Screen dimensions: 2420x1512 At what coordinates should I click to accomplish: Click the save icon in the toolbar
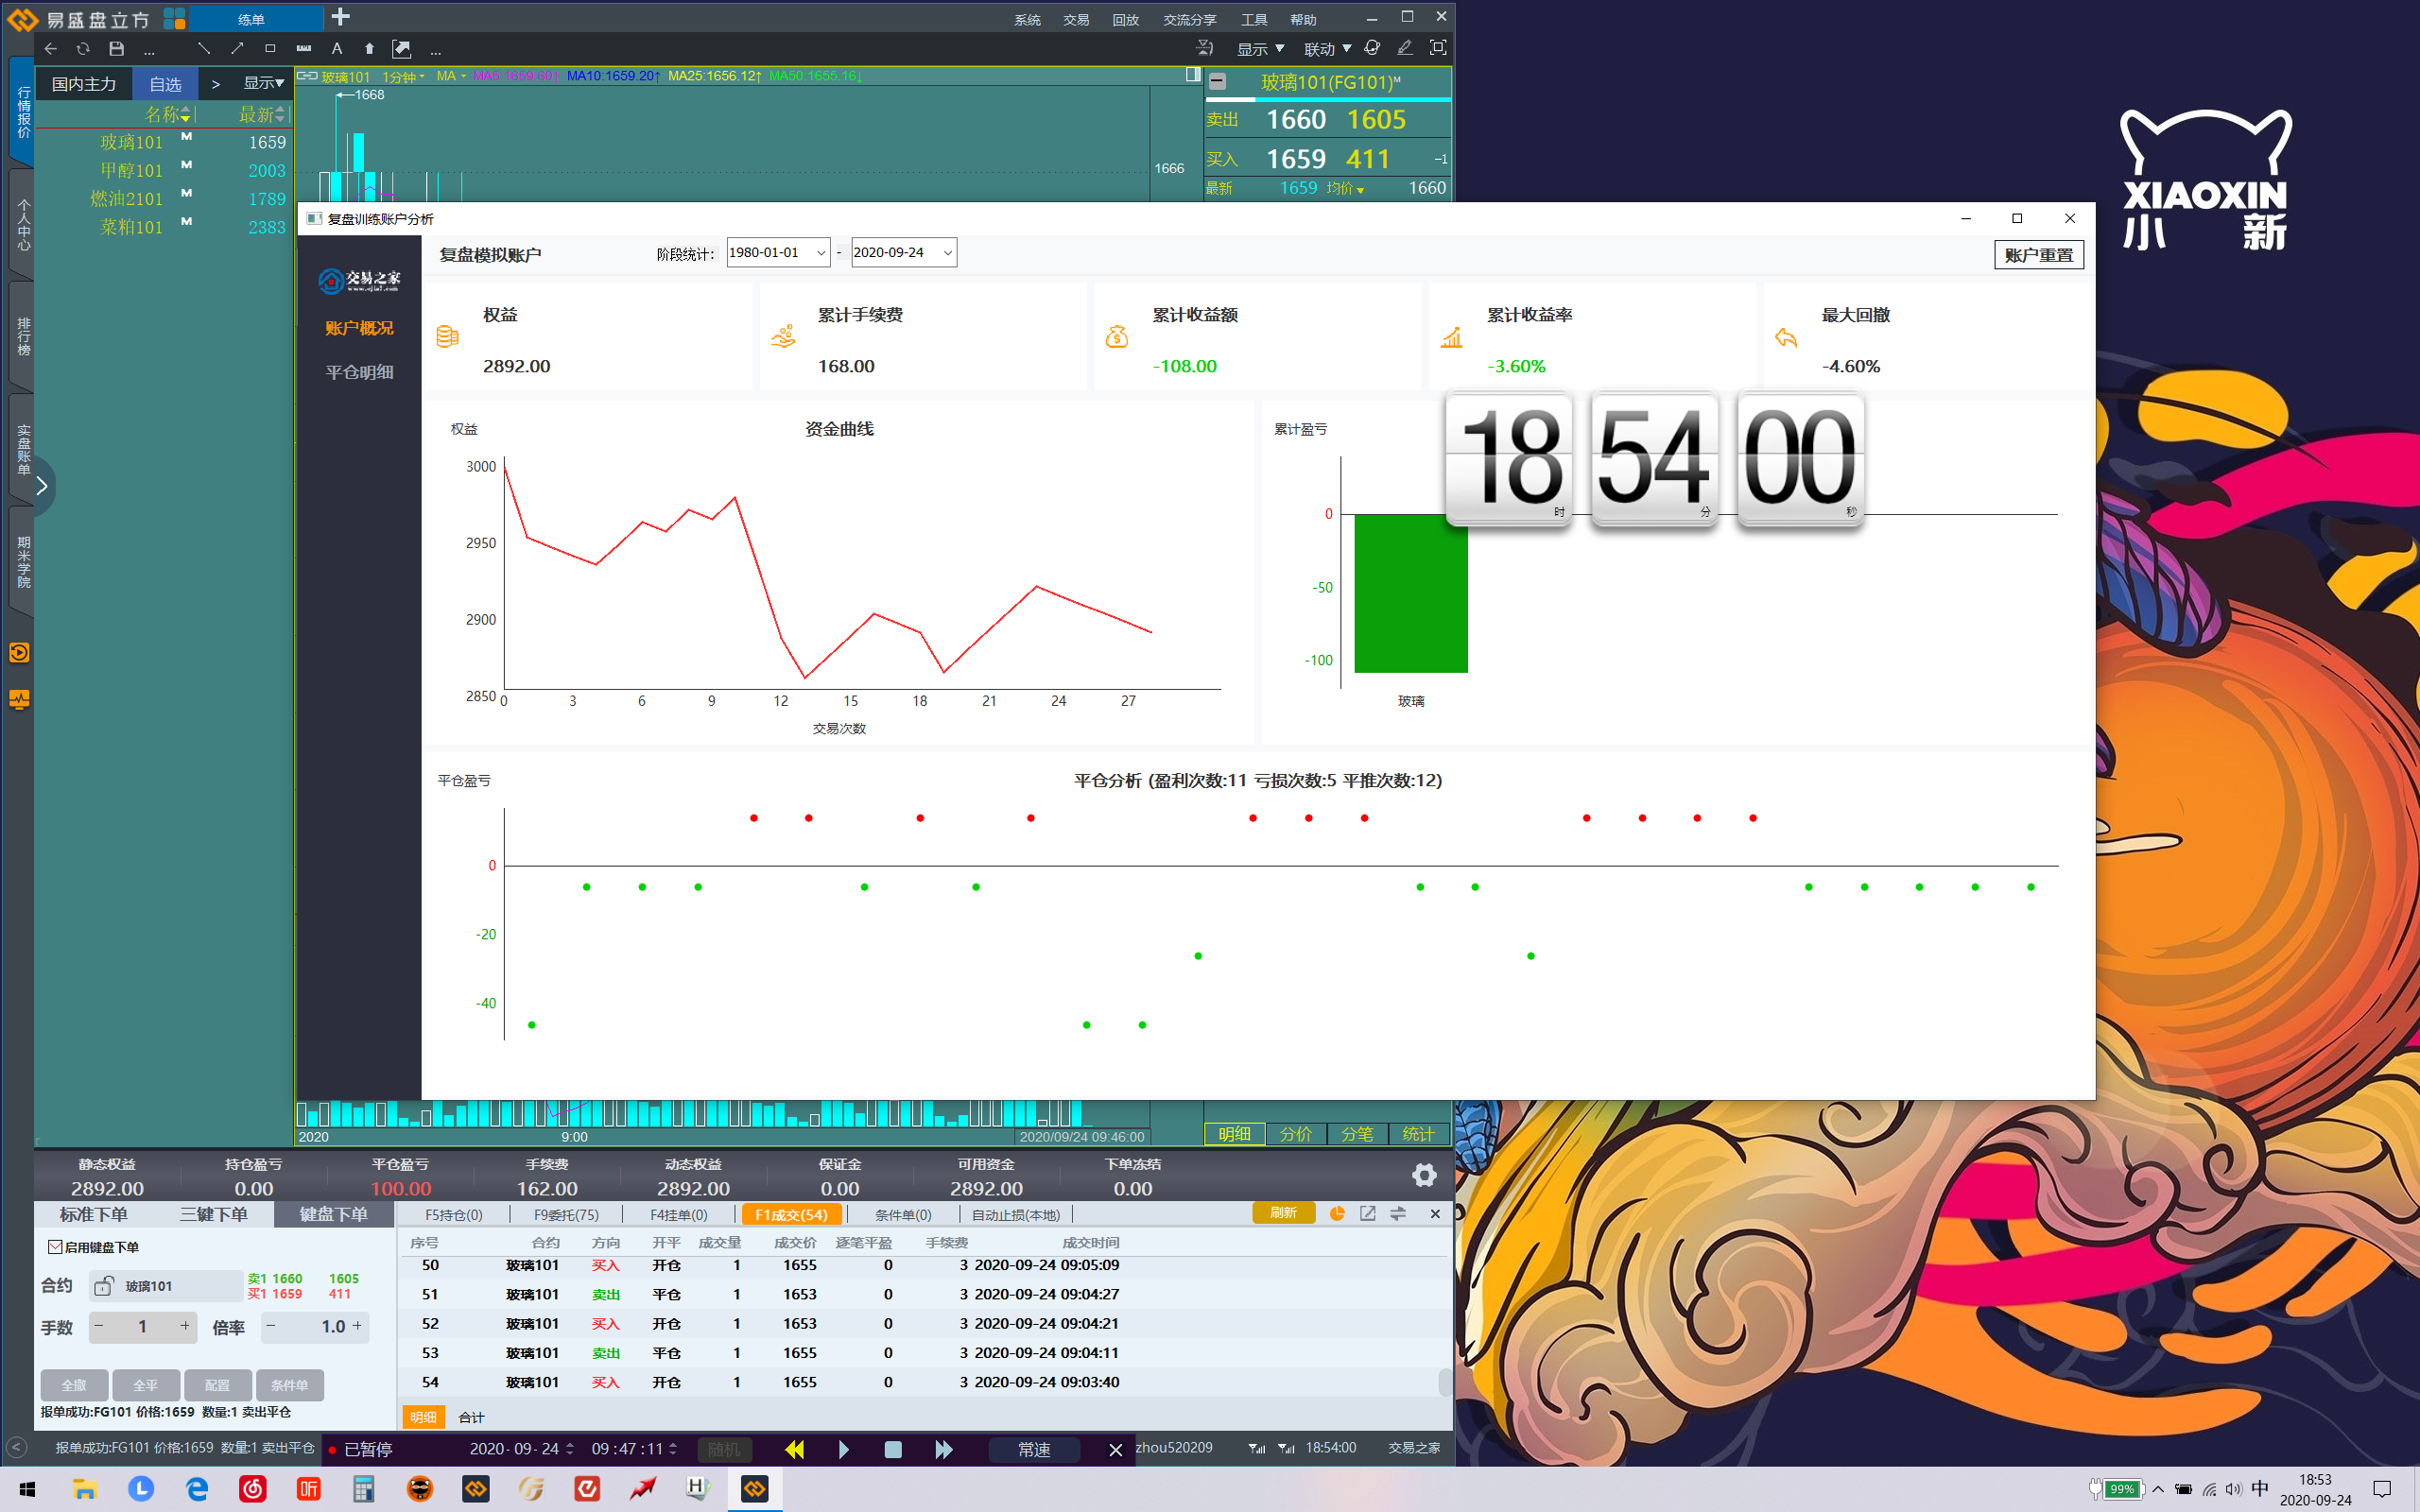tap(116, 48)
